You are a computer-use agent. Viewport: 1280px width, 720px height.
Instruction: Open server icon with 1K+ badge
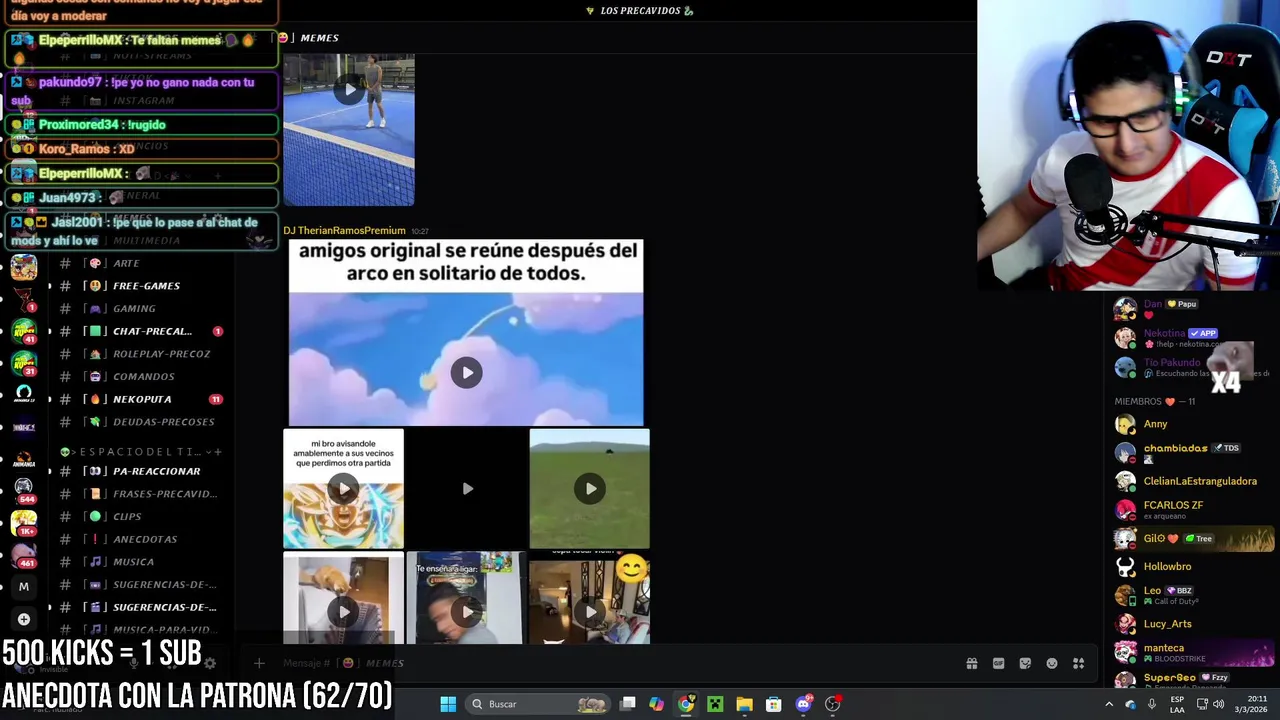pos(24,523)
